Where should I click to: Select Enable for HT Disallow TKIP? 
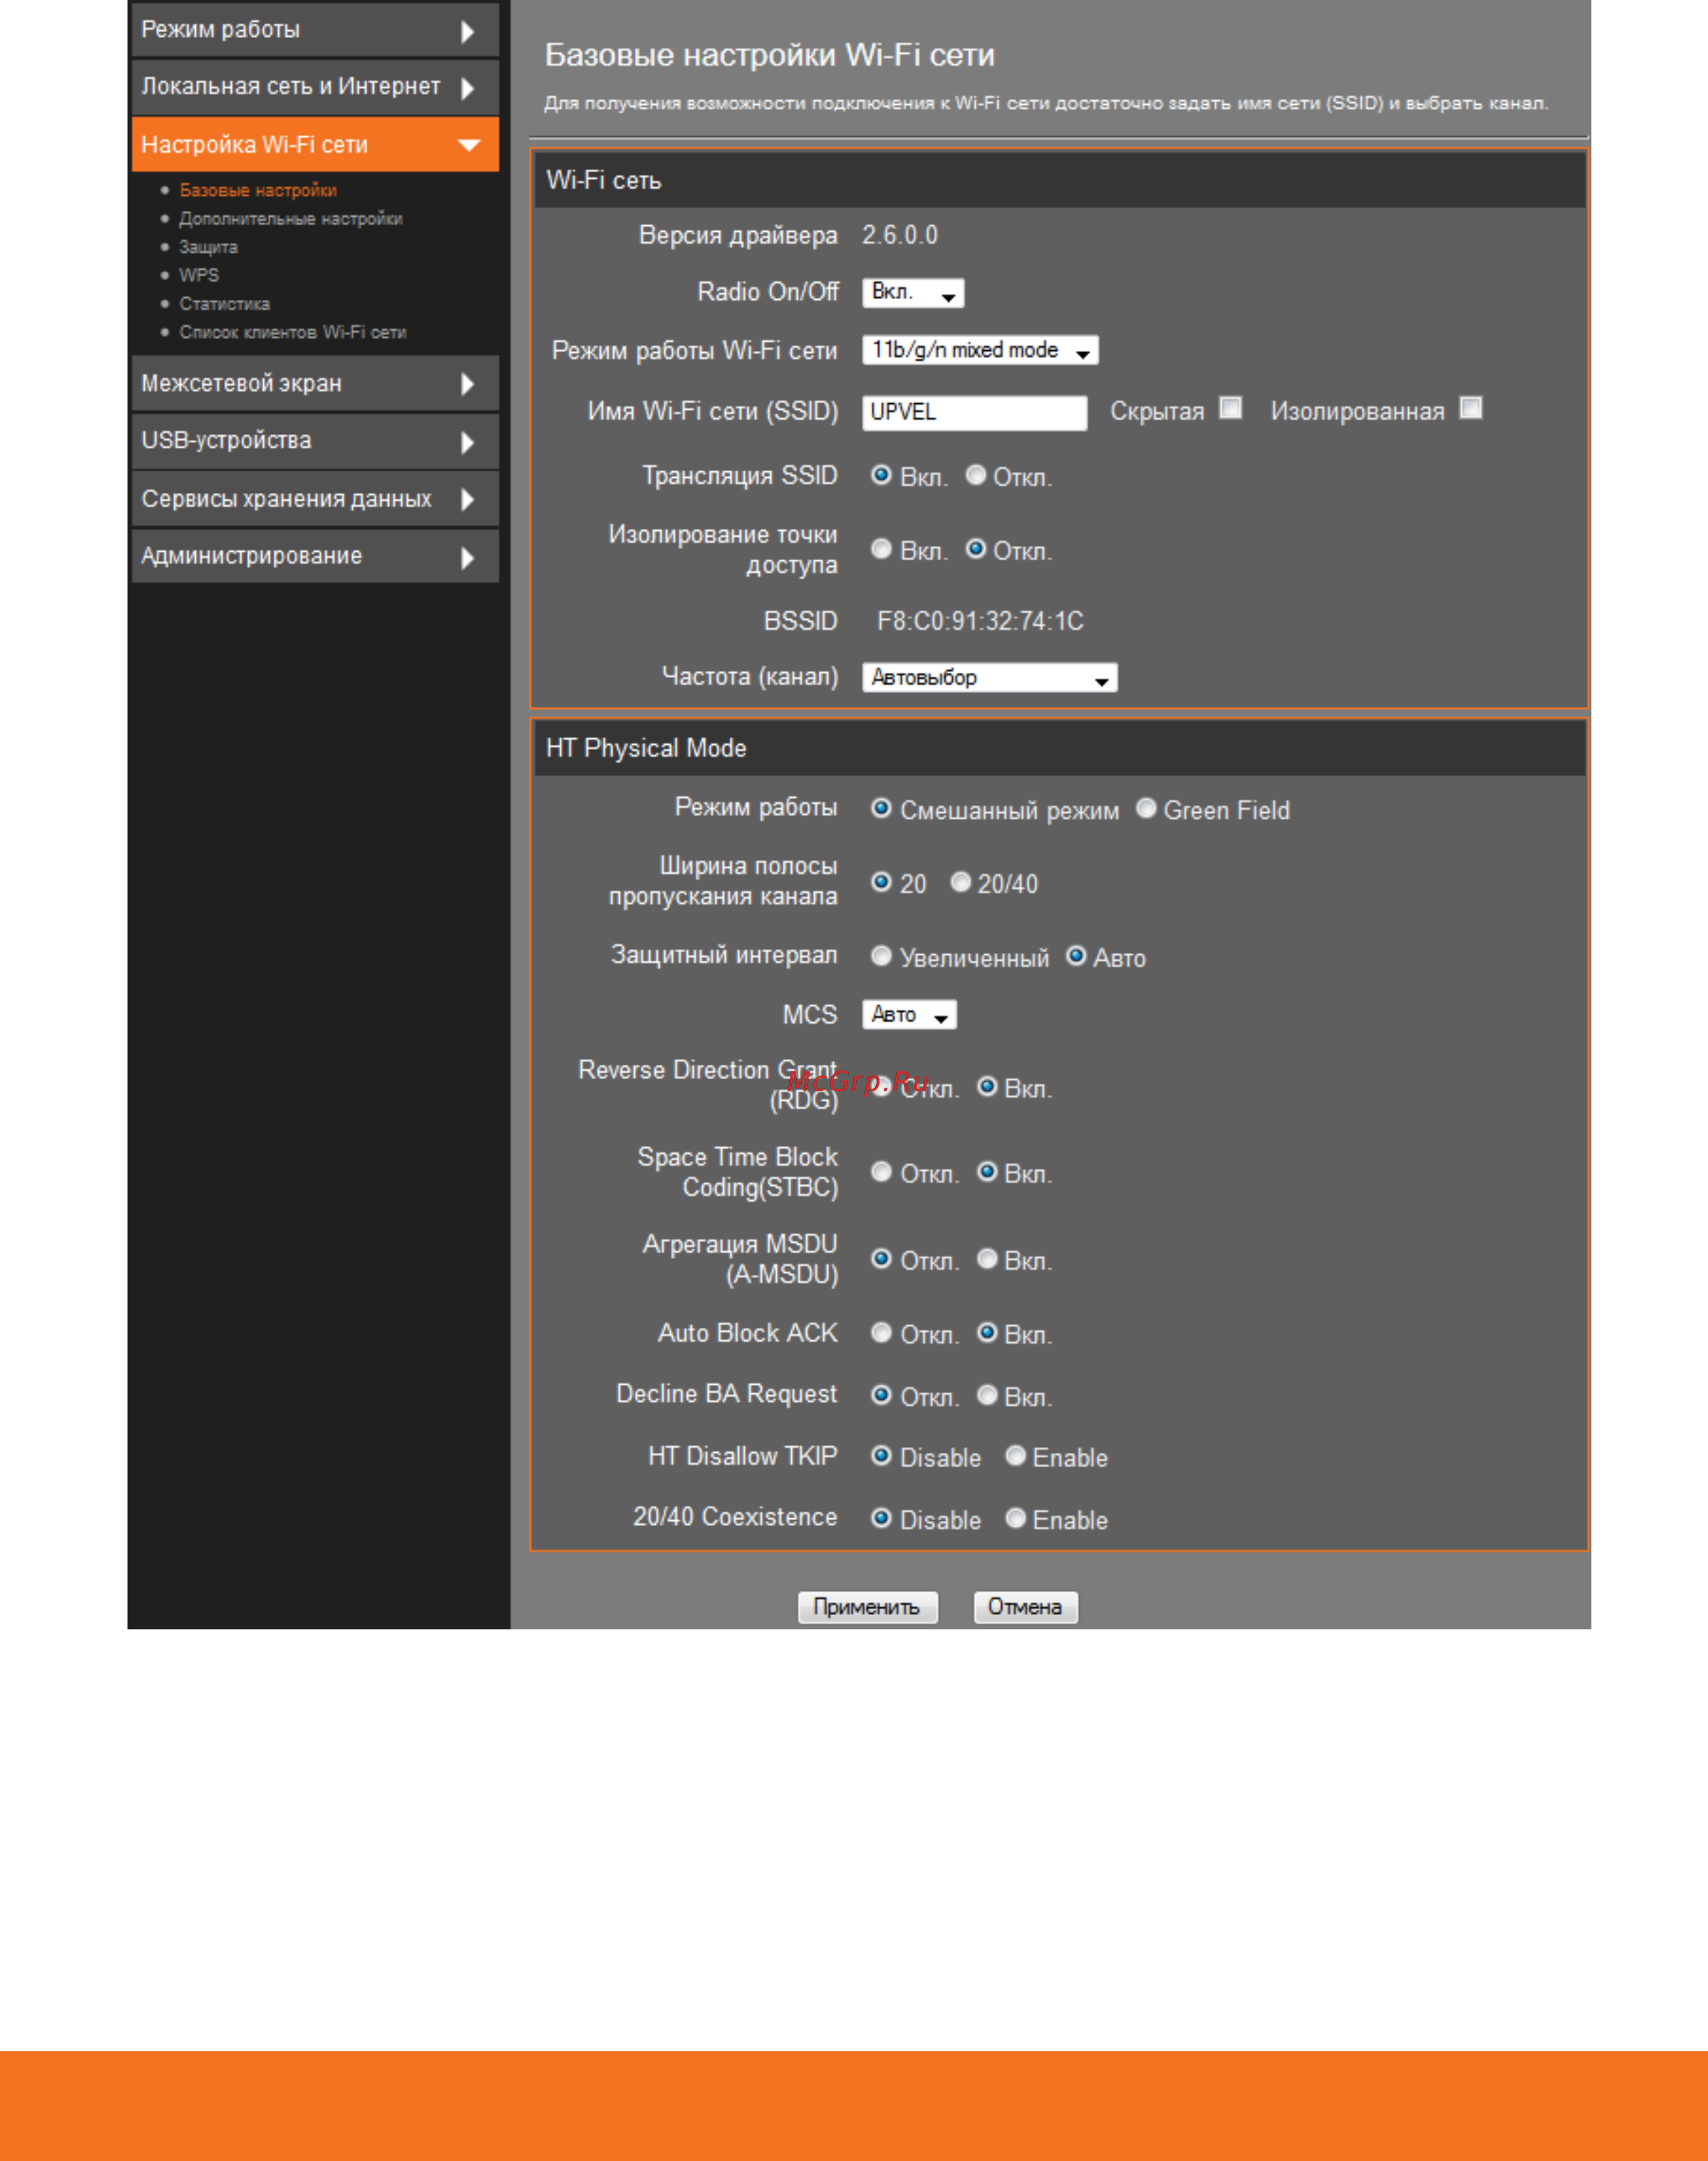pyautogui.click(x=1015, y=1456)
